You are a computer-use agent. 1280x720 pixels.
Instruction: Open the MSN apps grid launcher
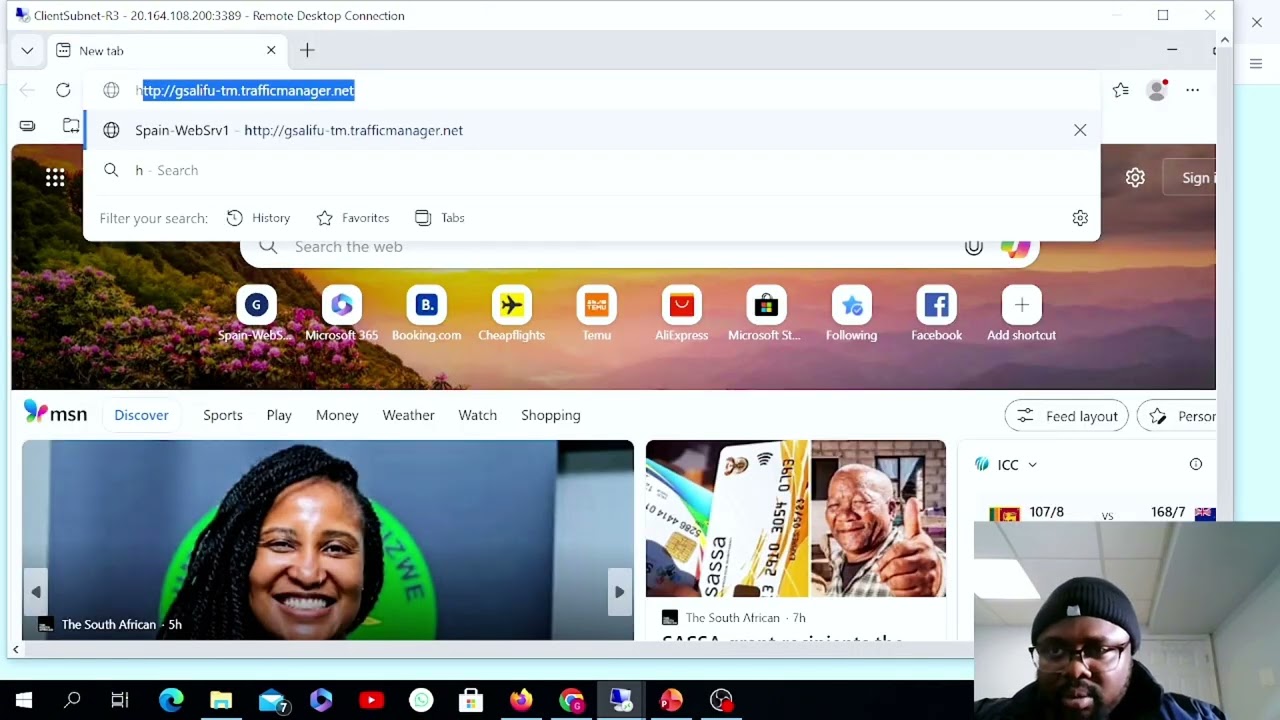point(55,178)
